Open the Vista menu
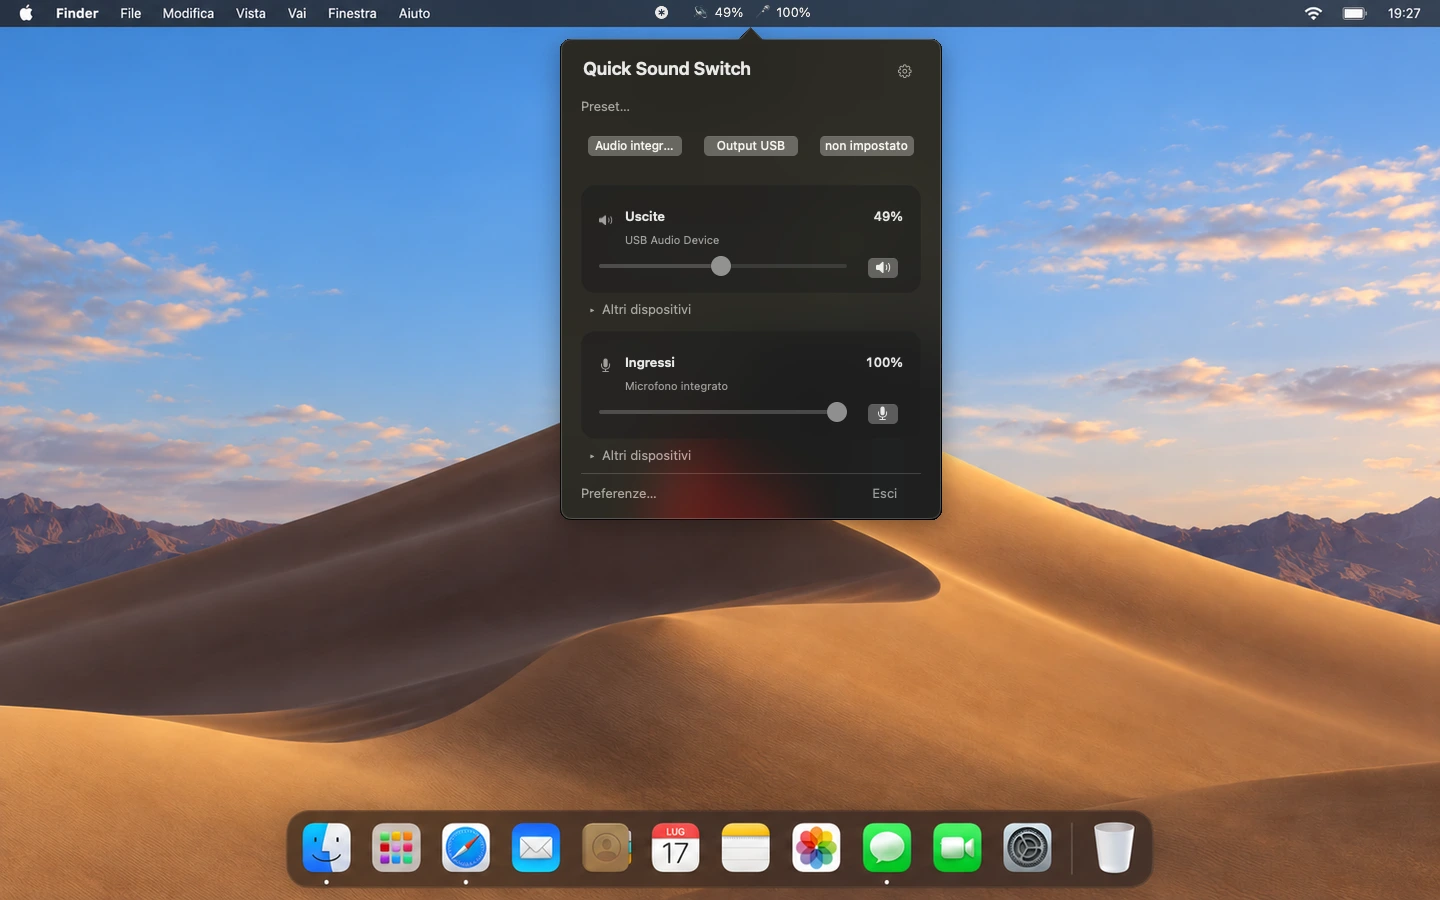 pos(251,13)
